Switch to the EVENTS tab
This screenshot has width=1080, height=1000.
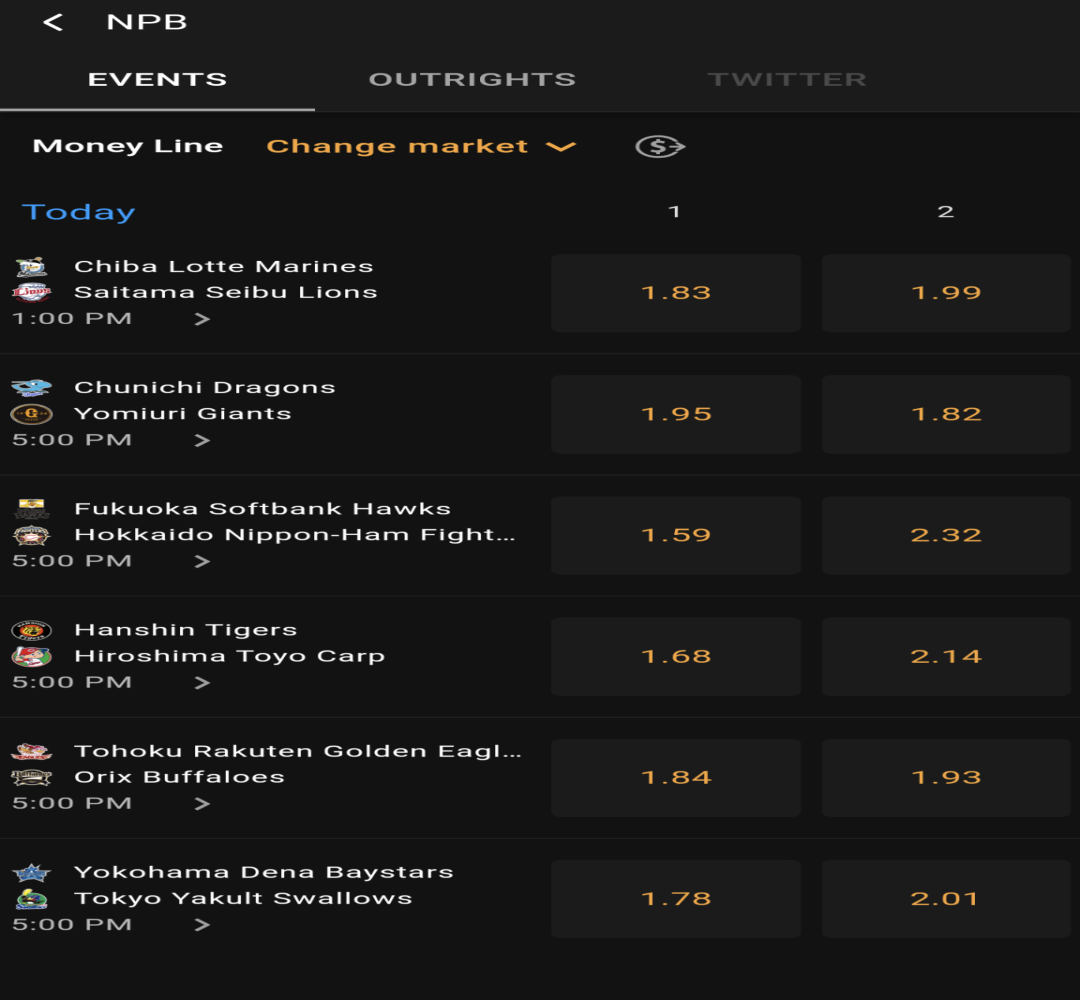click(157, 79)
